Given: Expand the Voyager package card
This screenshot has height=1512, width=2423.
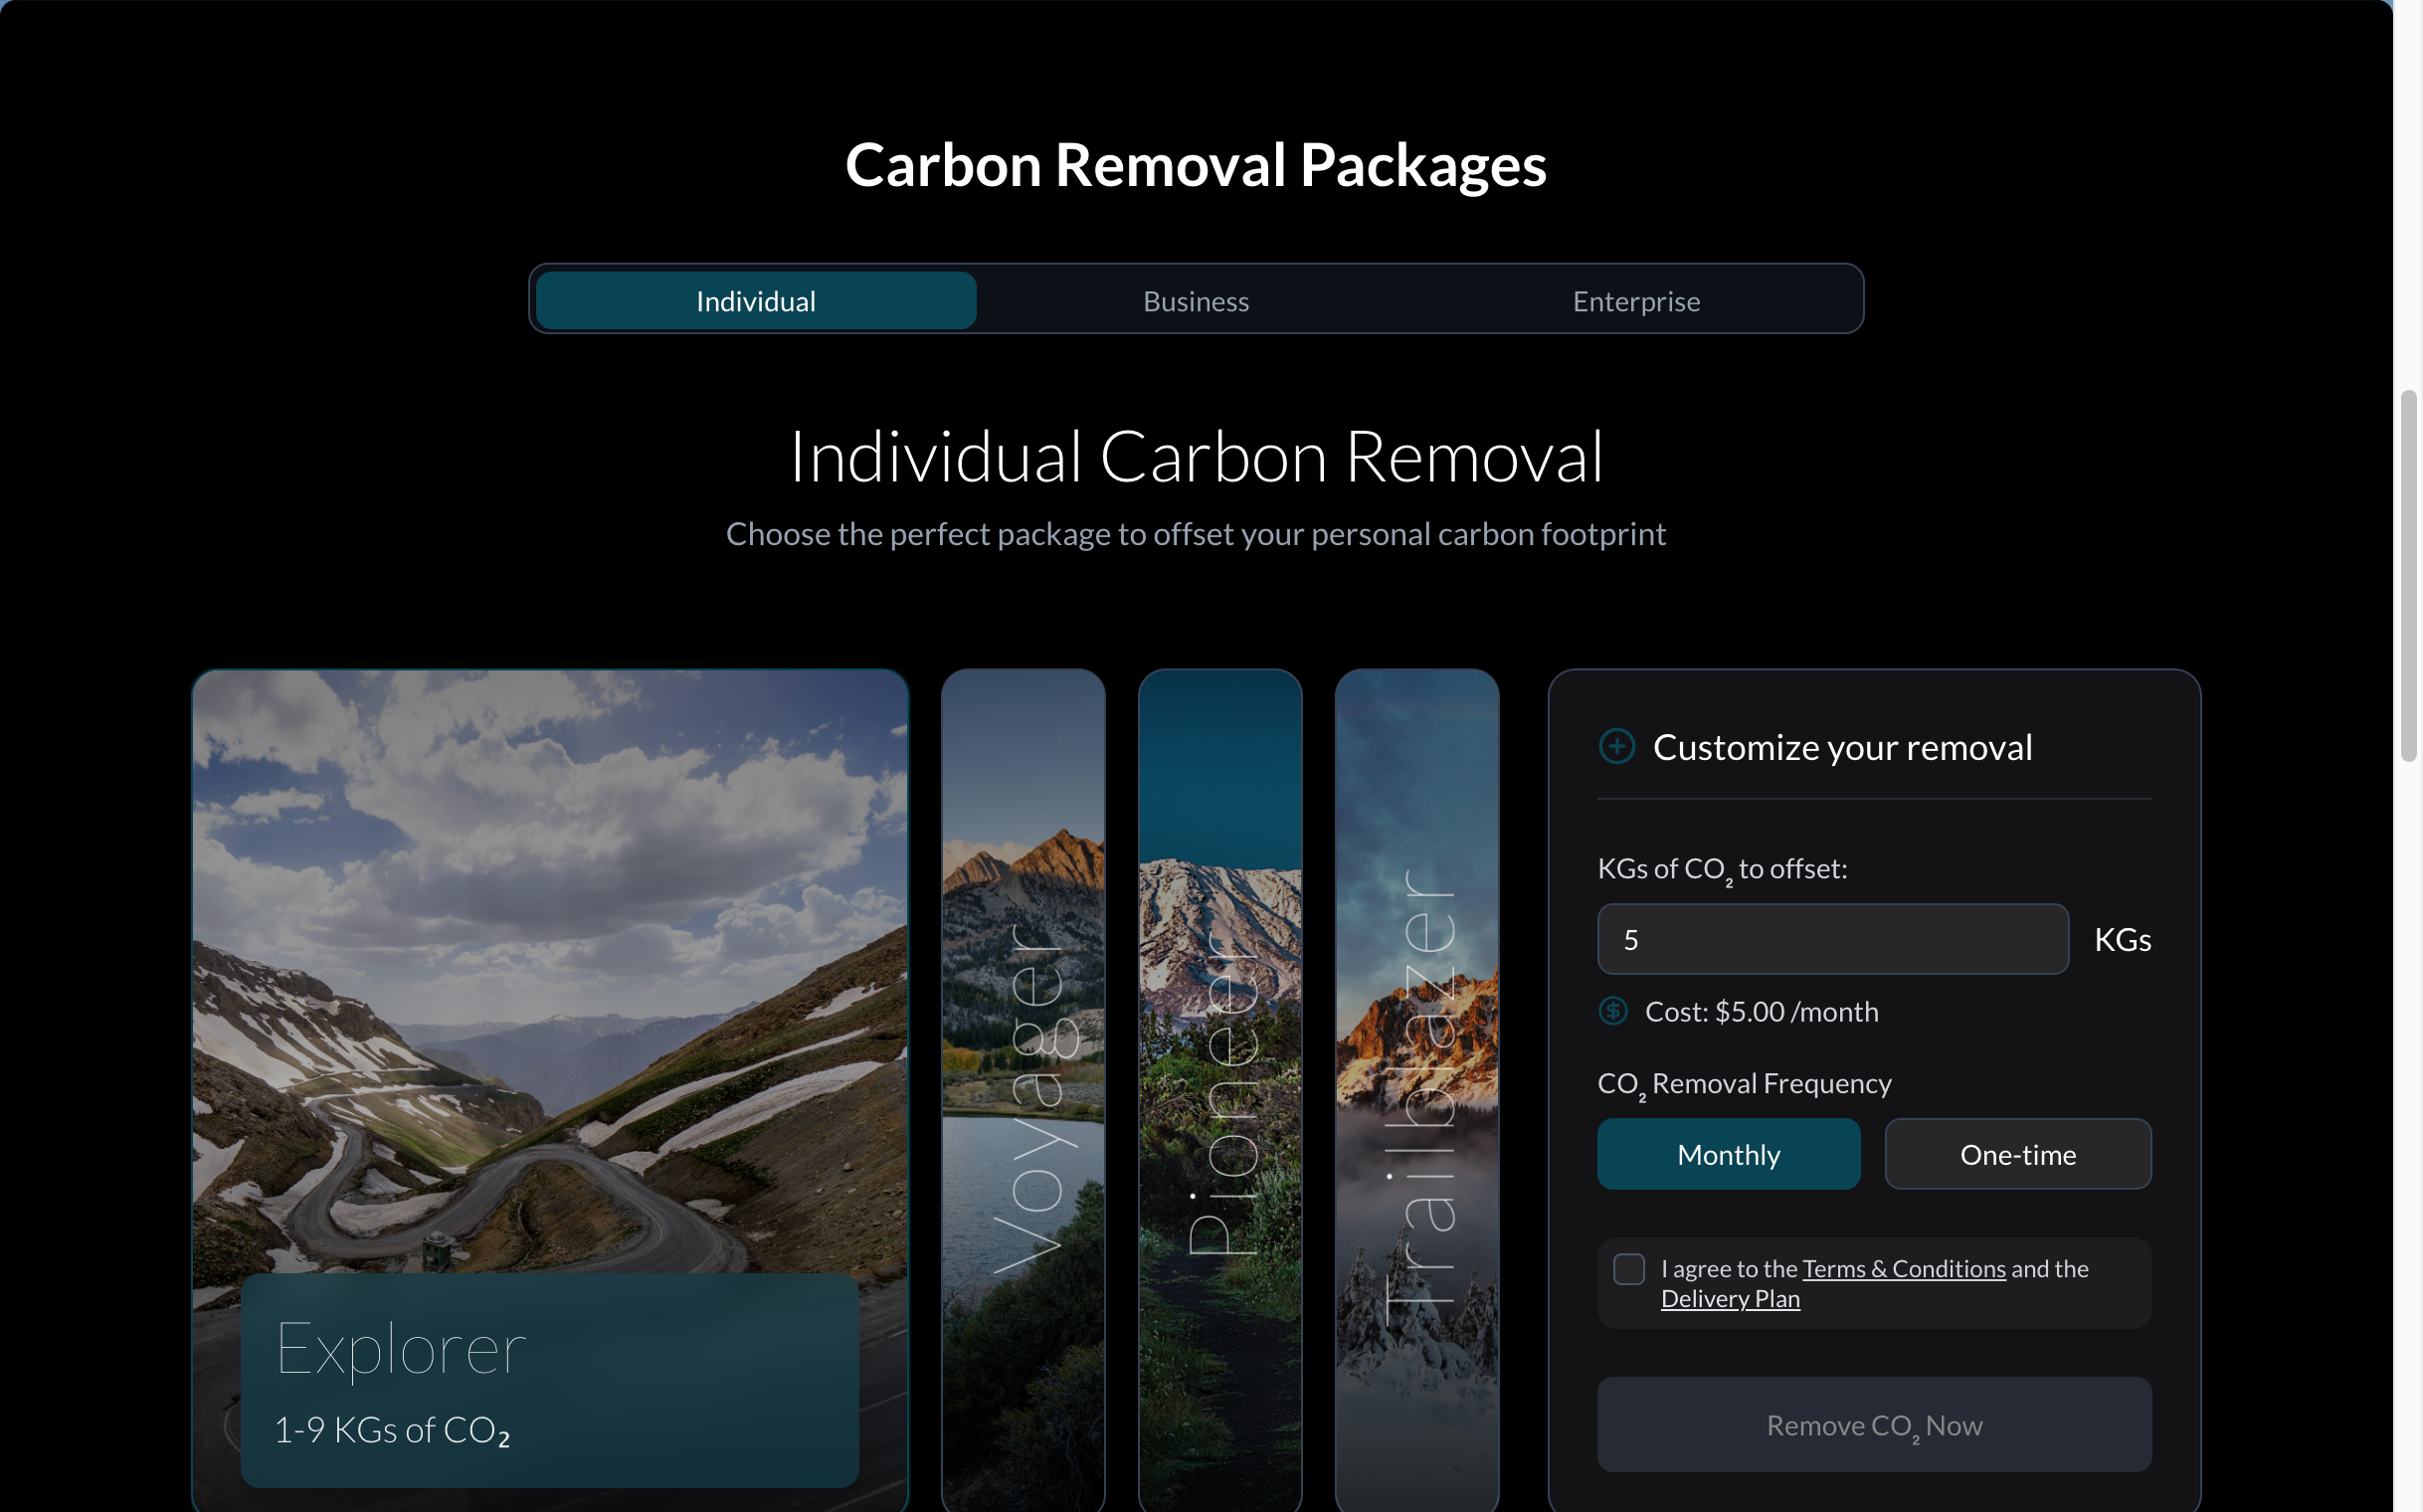Looking at the screenshot, I should (x=1023, y=1090).
